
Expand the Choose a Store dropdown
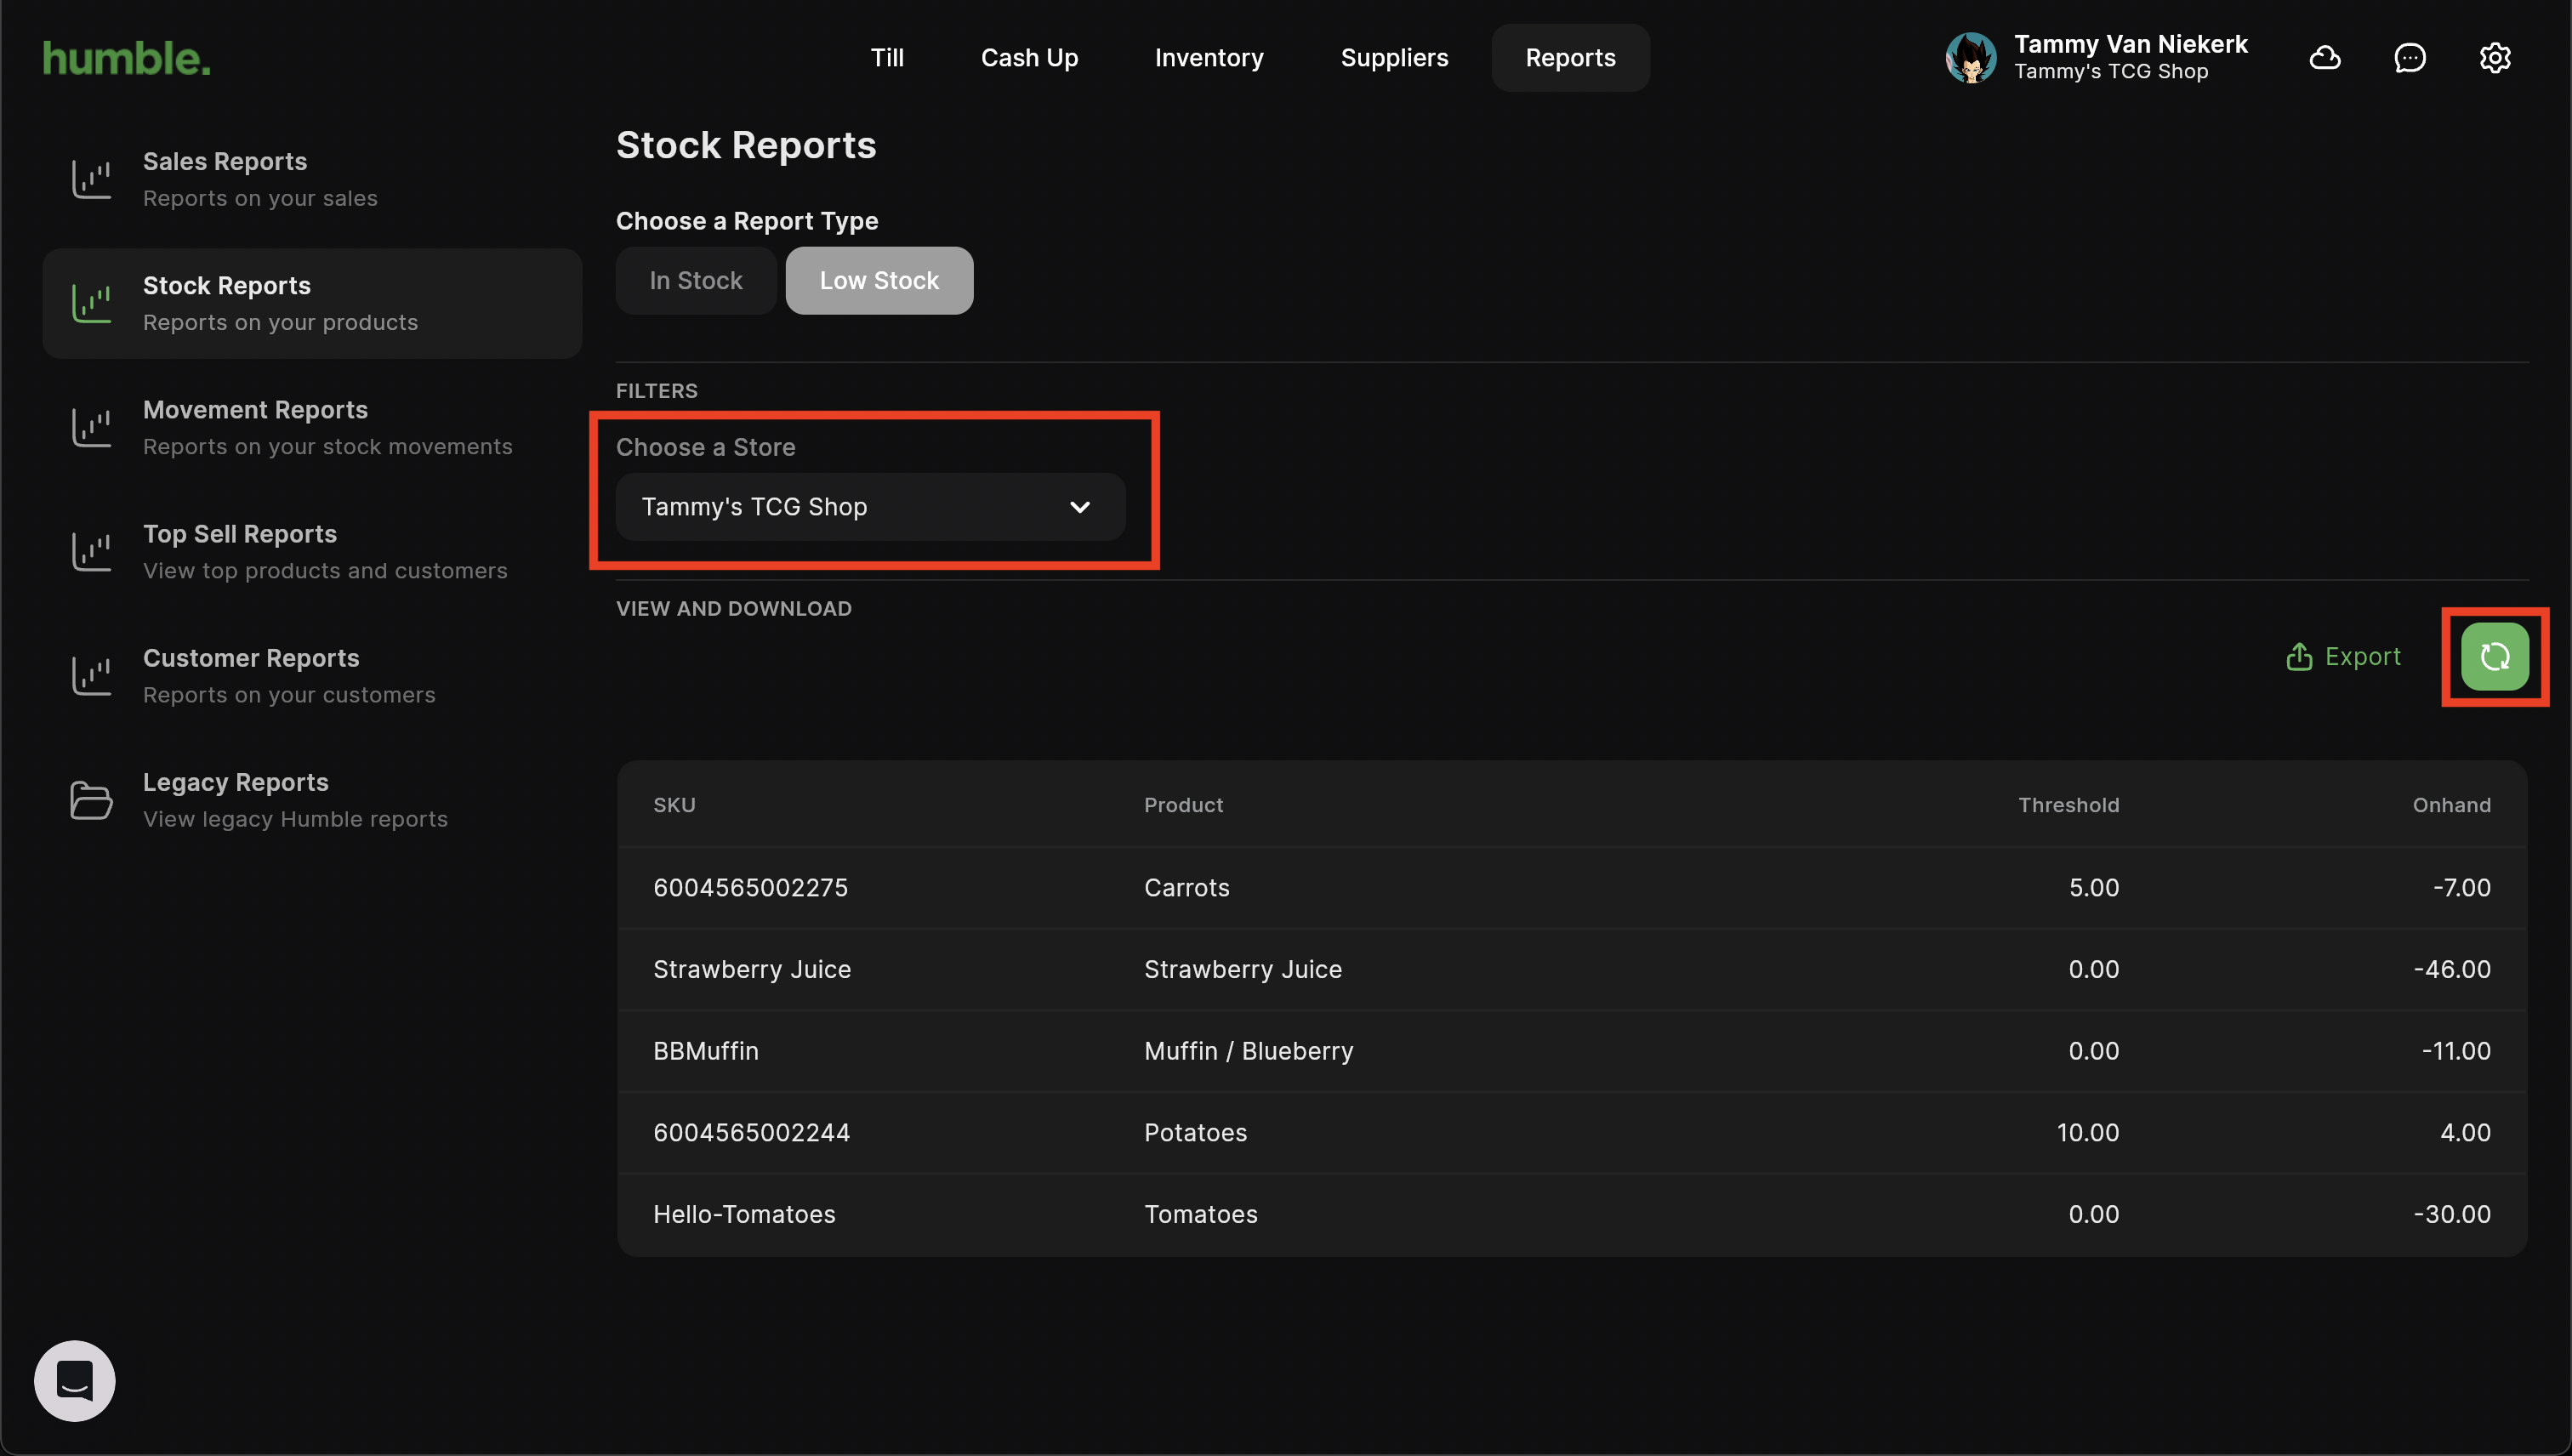(868, 507)
